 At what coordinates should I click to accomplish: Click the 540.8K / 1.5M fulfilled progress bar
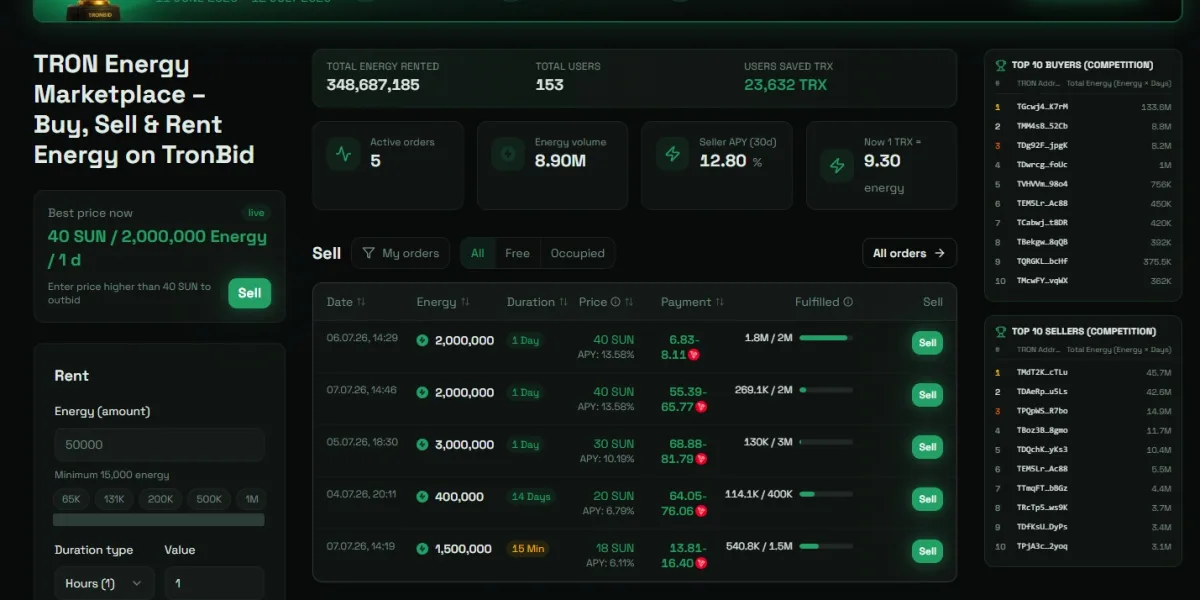tap(826, 546)
